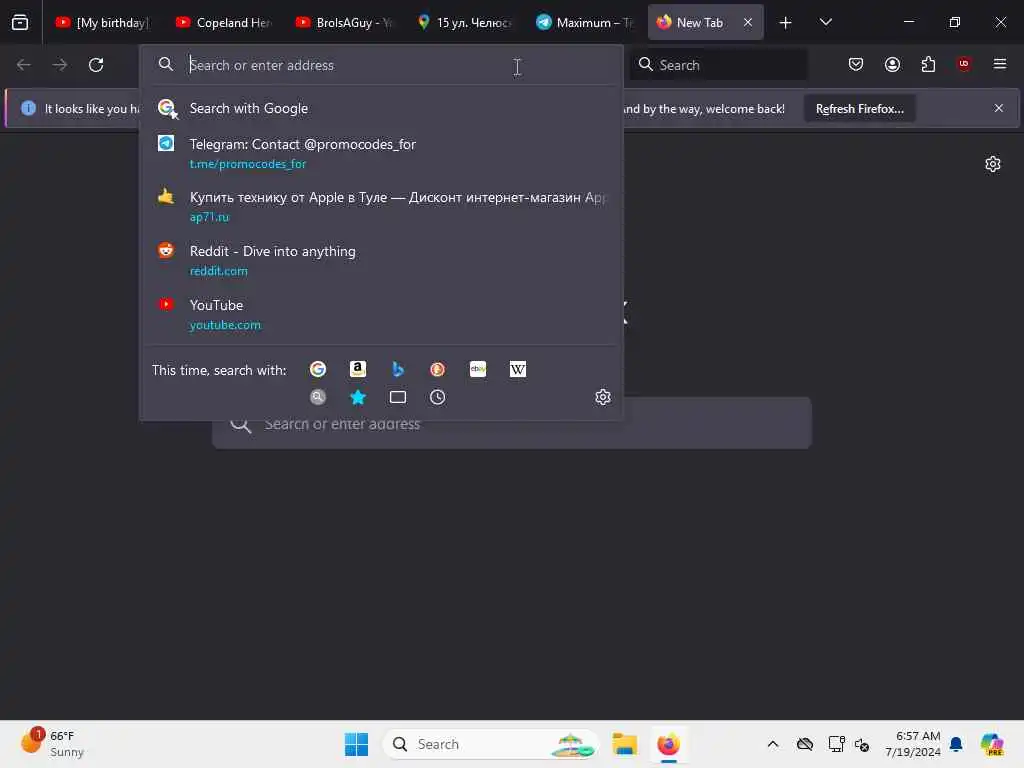Open File Explorer from the taskbar

pos(624,744)
